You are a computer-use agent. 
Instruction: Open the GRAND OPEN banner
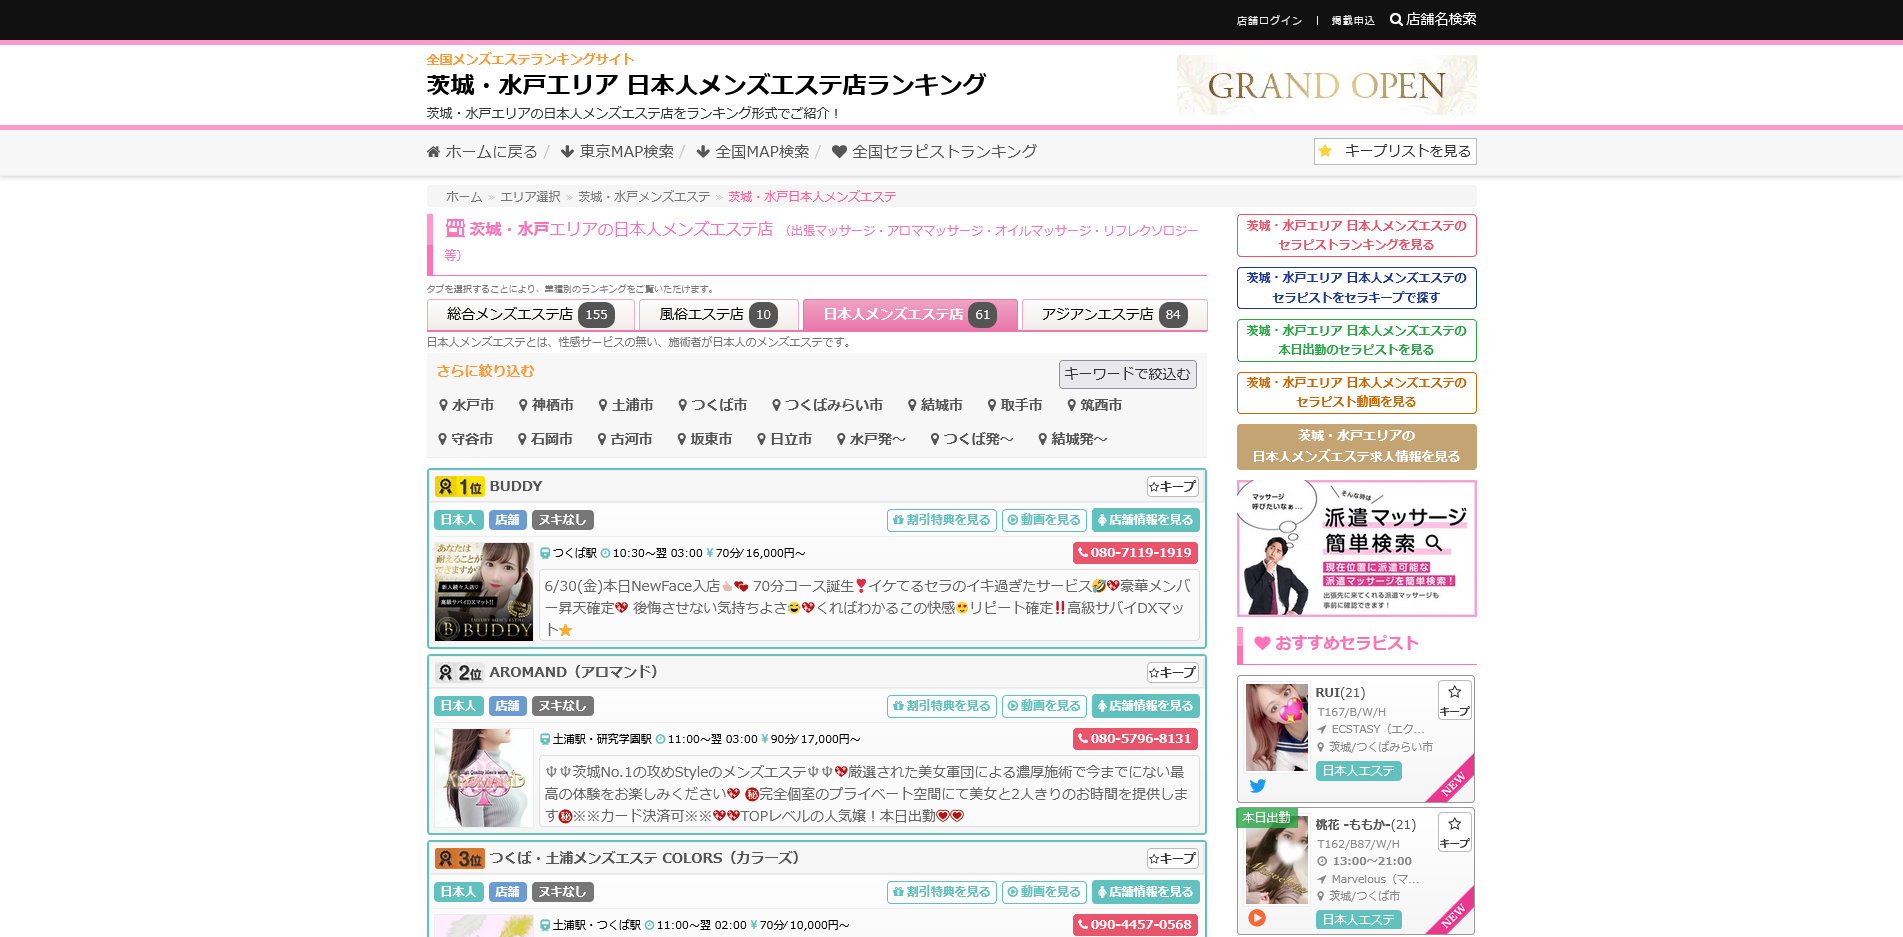coord(1326,85)
